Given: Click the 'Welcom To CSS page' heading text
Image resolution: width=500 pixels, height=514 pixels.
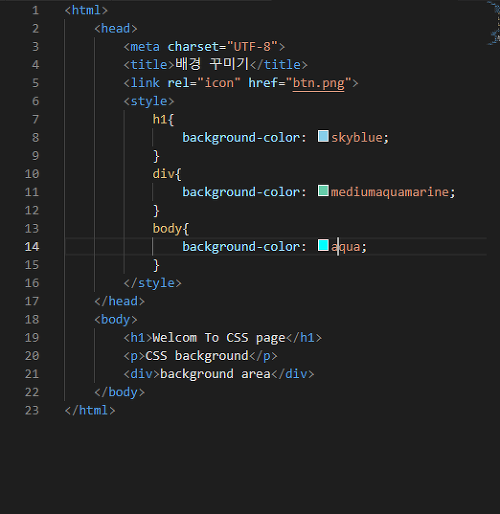Looking at the screenshot, I should [219, 338].
